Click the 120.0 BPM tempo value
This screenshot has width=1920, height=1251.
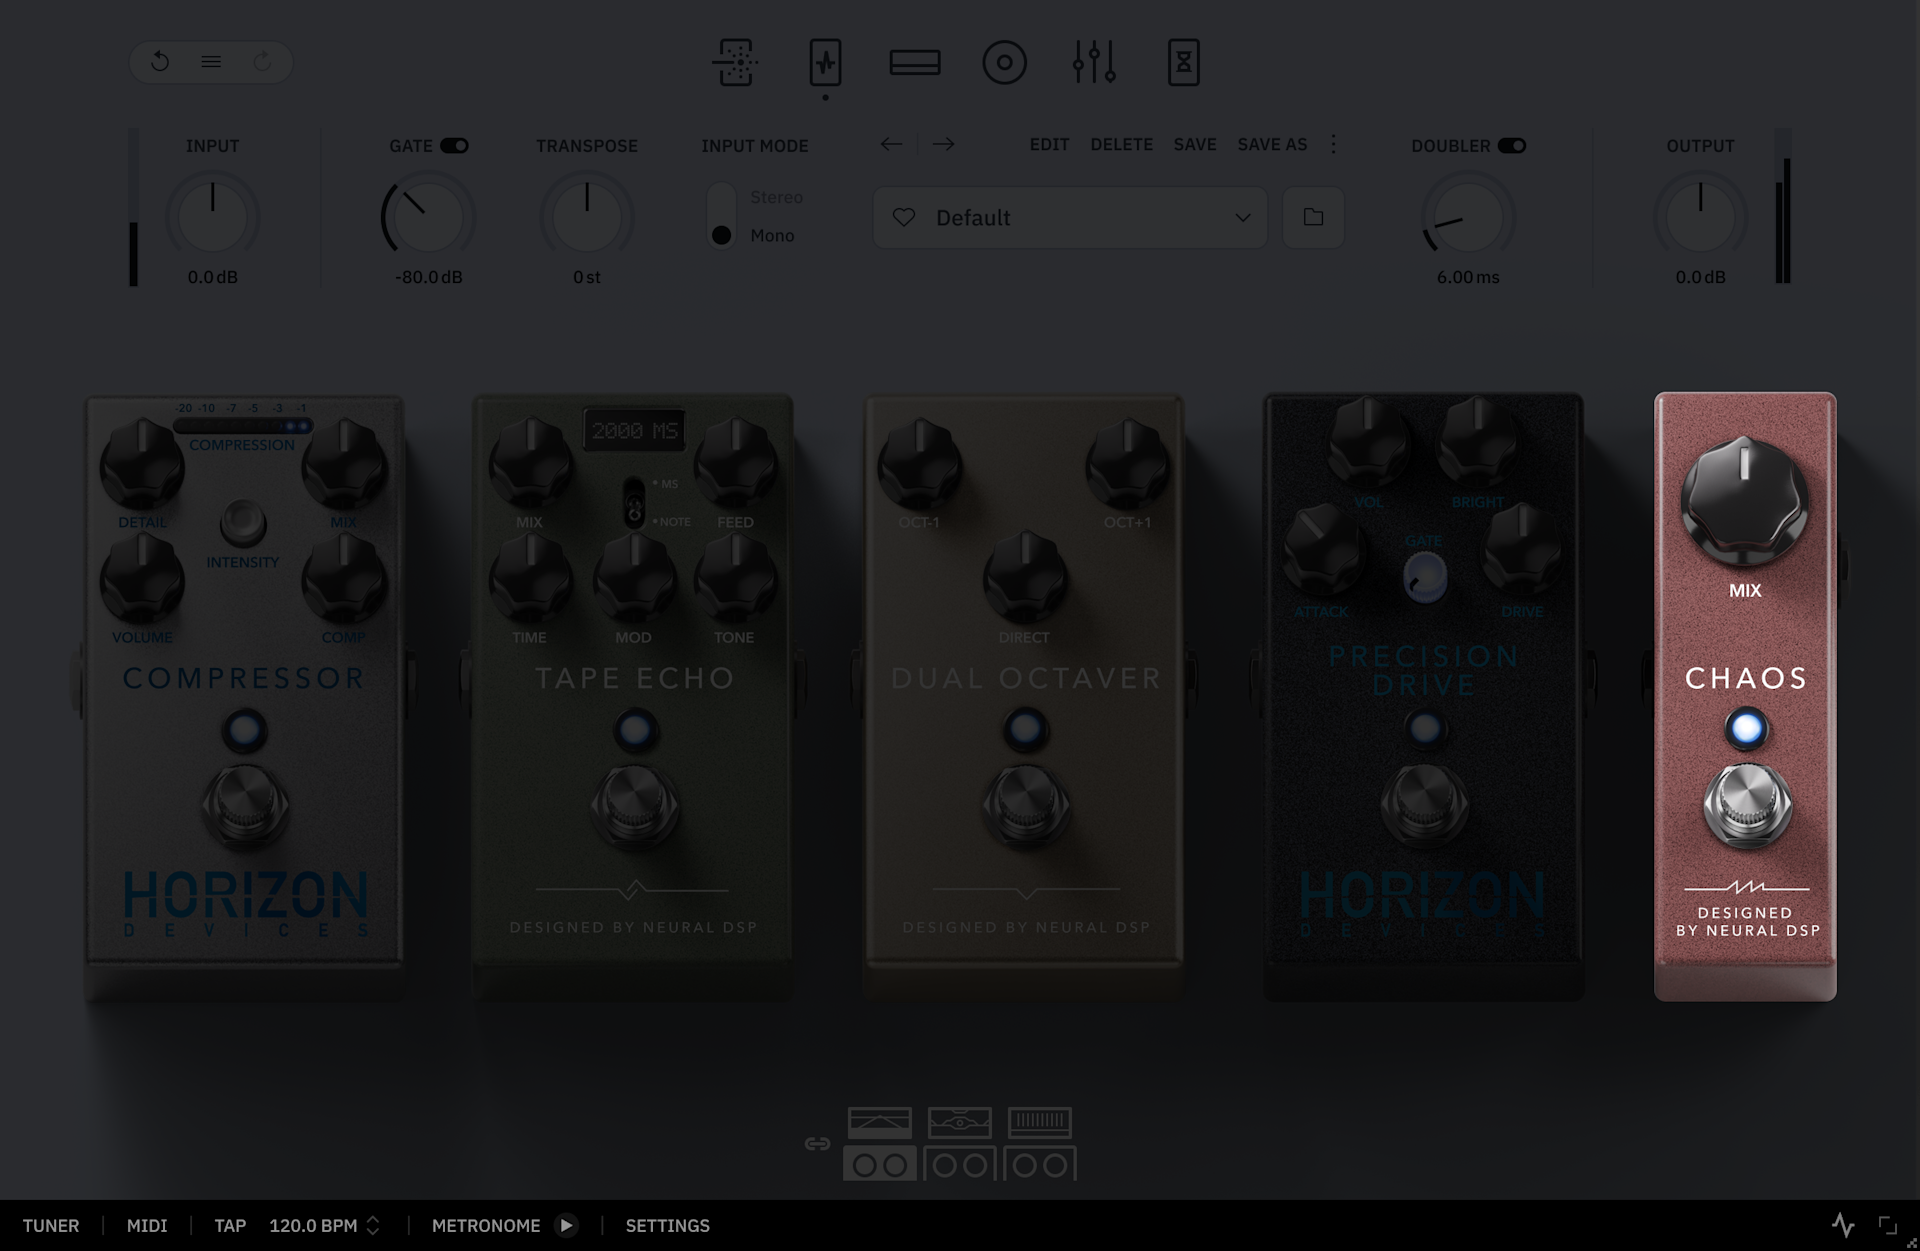313,1225
